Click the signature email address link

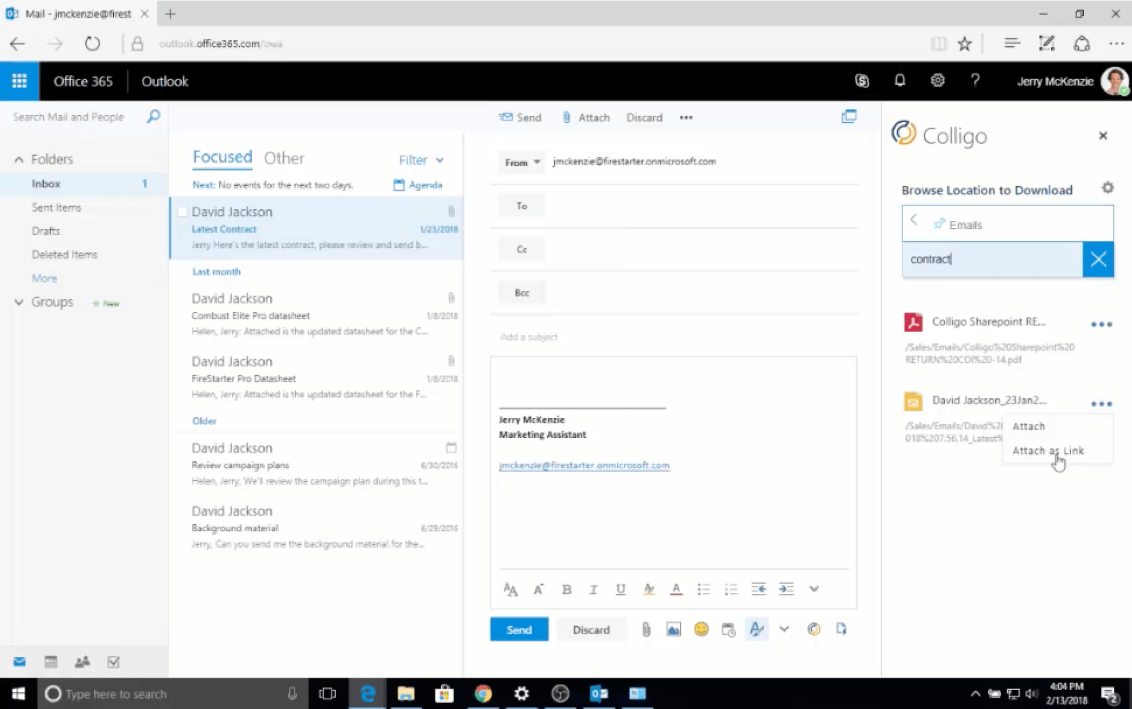[x=584, y=465]
